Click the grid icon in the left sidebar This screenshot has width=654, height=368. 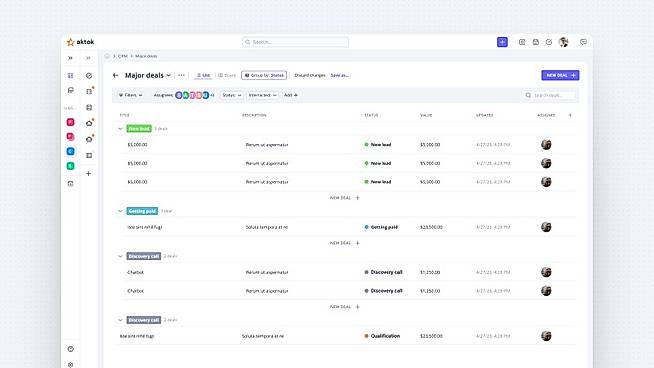(70, 76)
